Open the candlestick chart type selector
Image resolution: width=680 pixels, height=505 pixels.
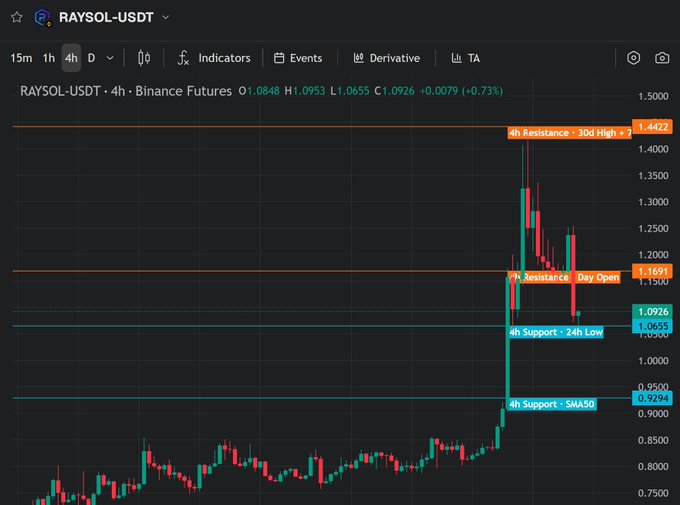[144, 58]
